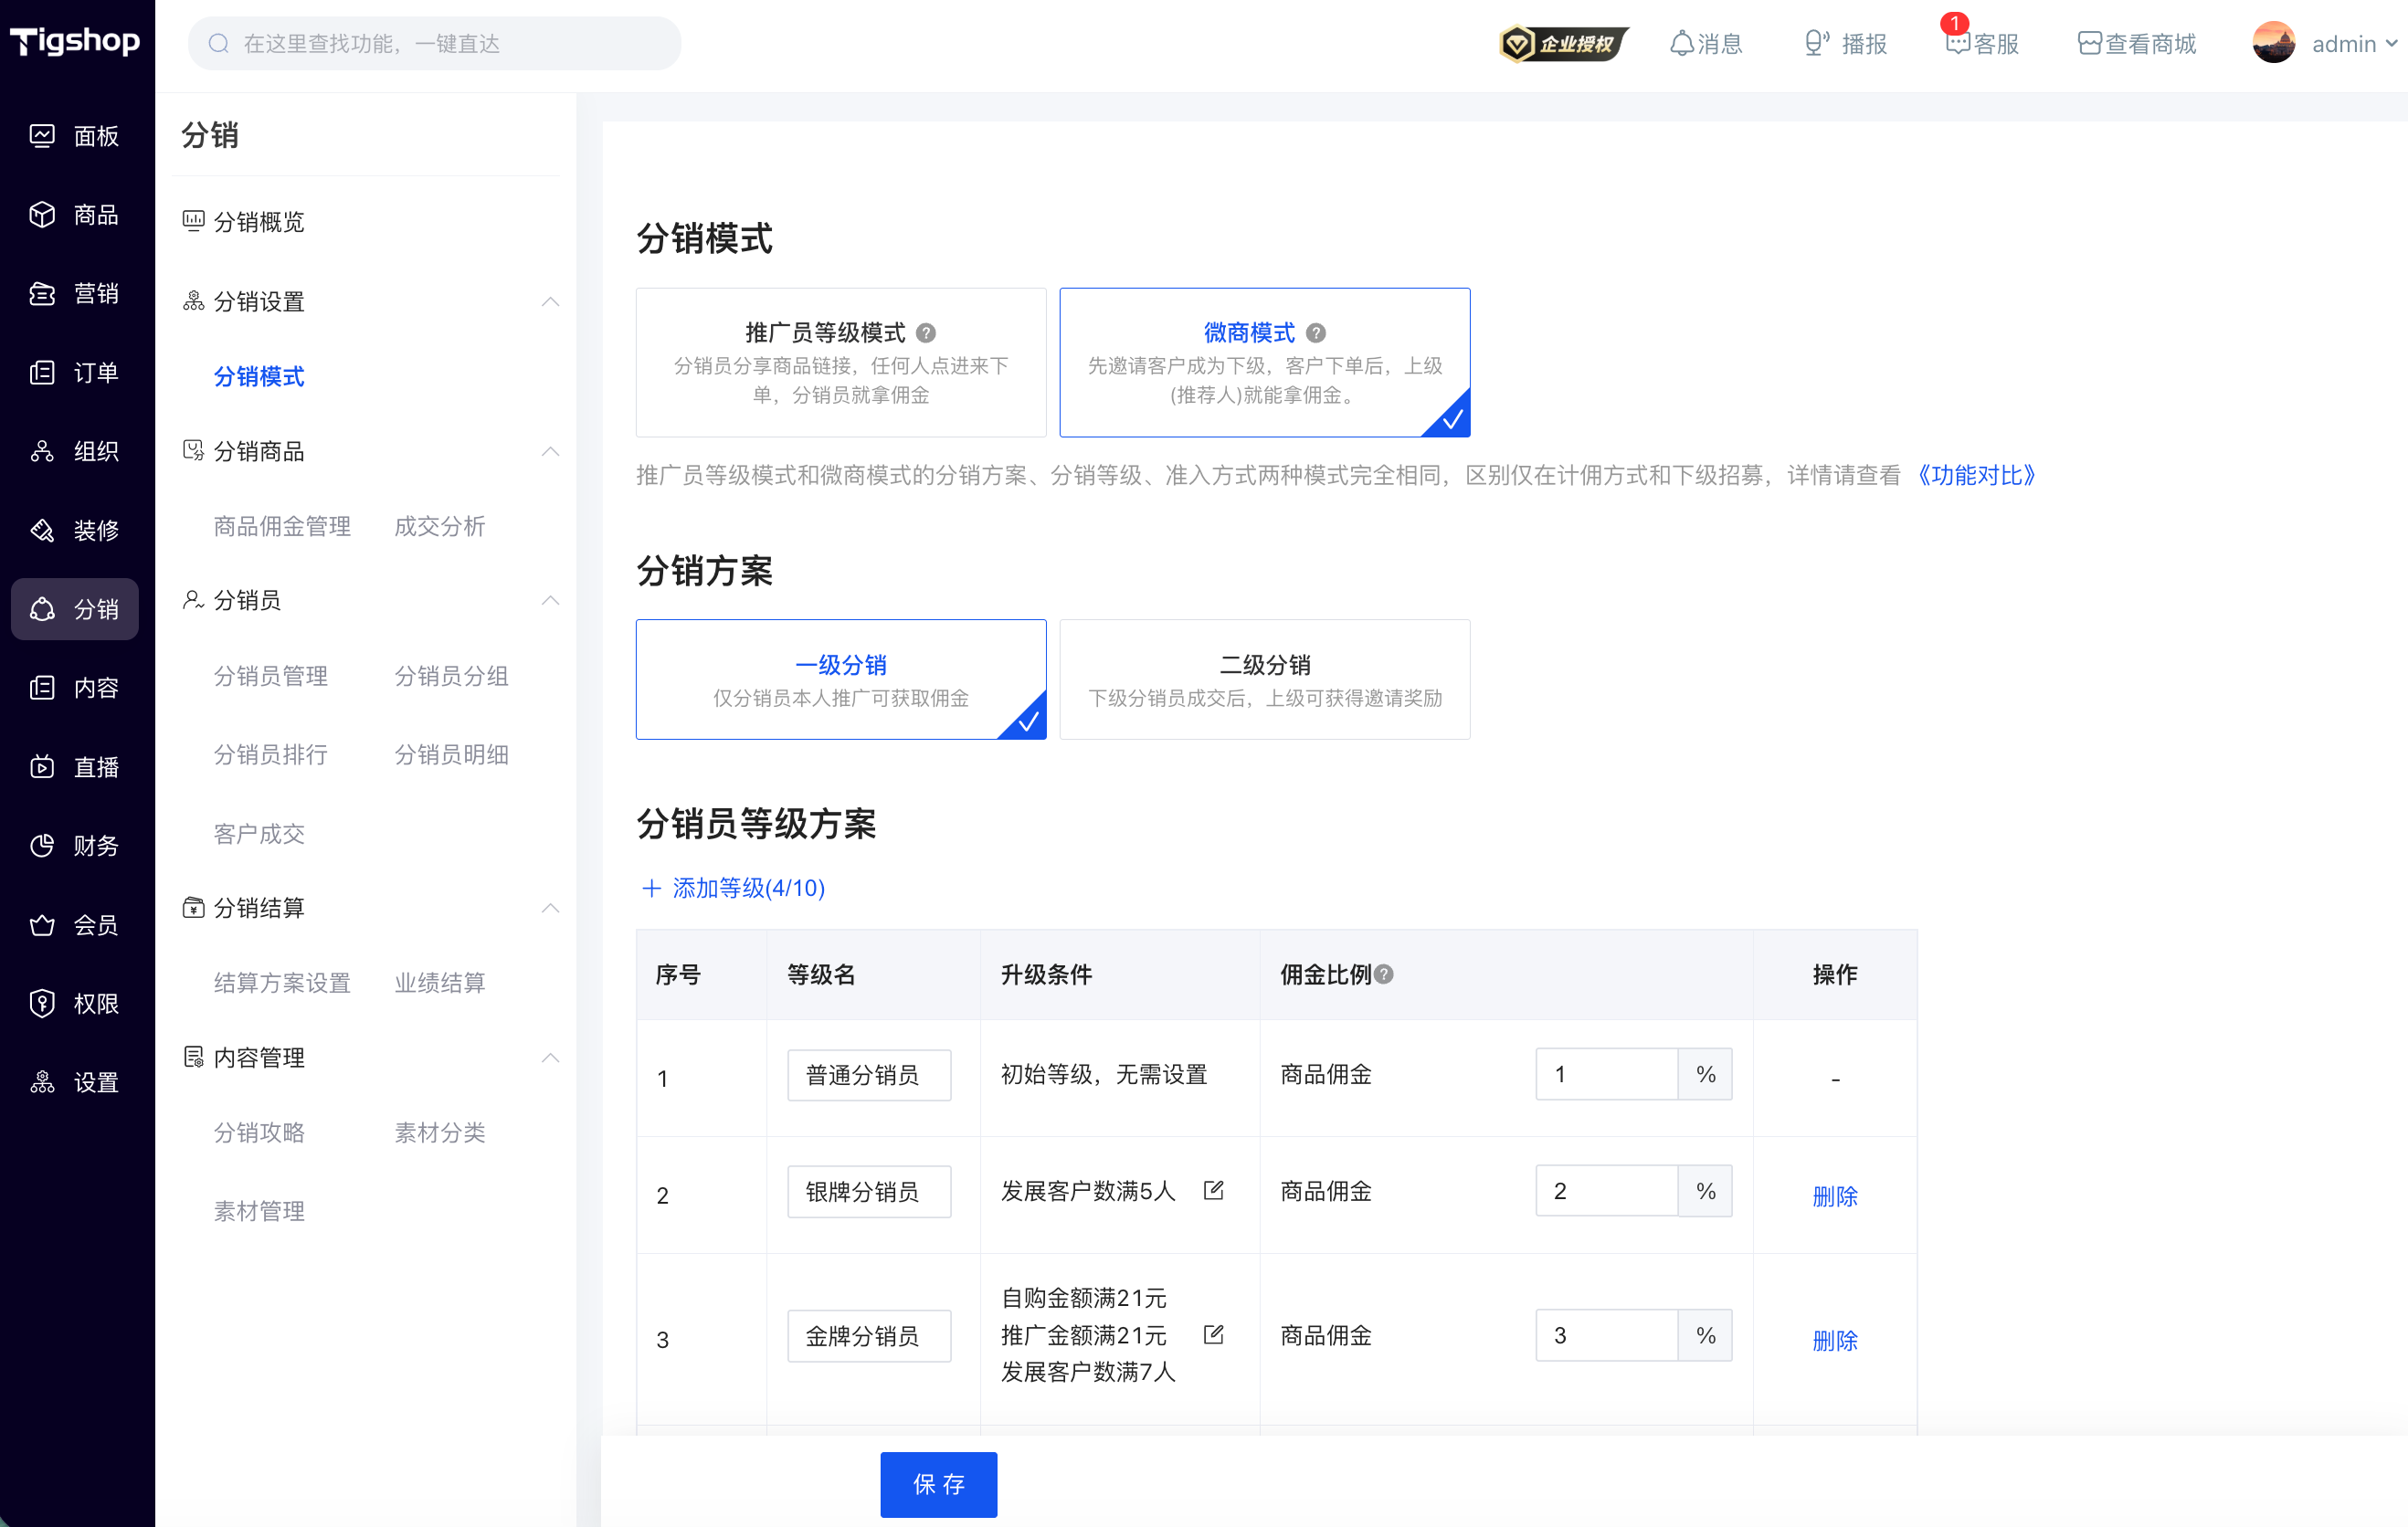Select the 二级分销 plan card
2408x1527 pixels.
[1265, 679]
